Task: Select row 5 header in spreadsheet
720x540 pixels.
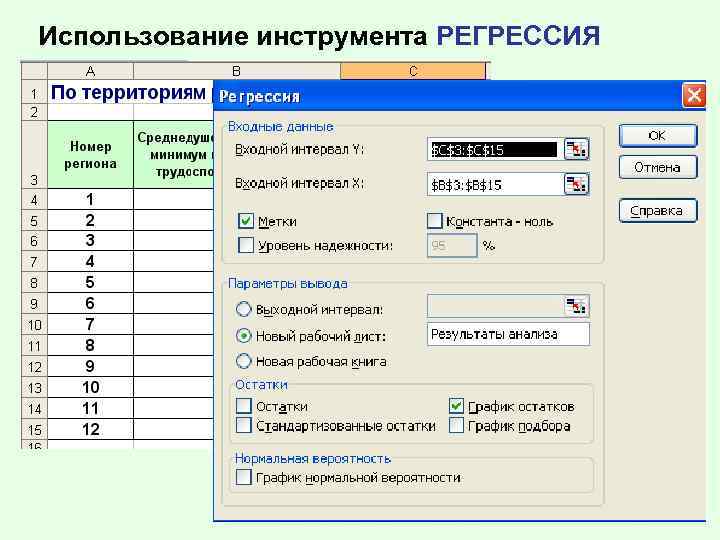Action: (x=34, y=221)
